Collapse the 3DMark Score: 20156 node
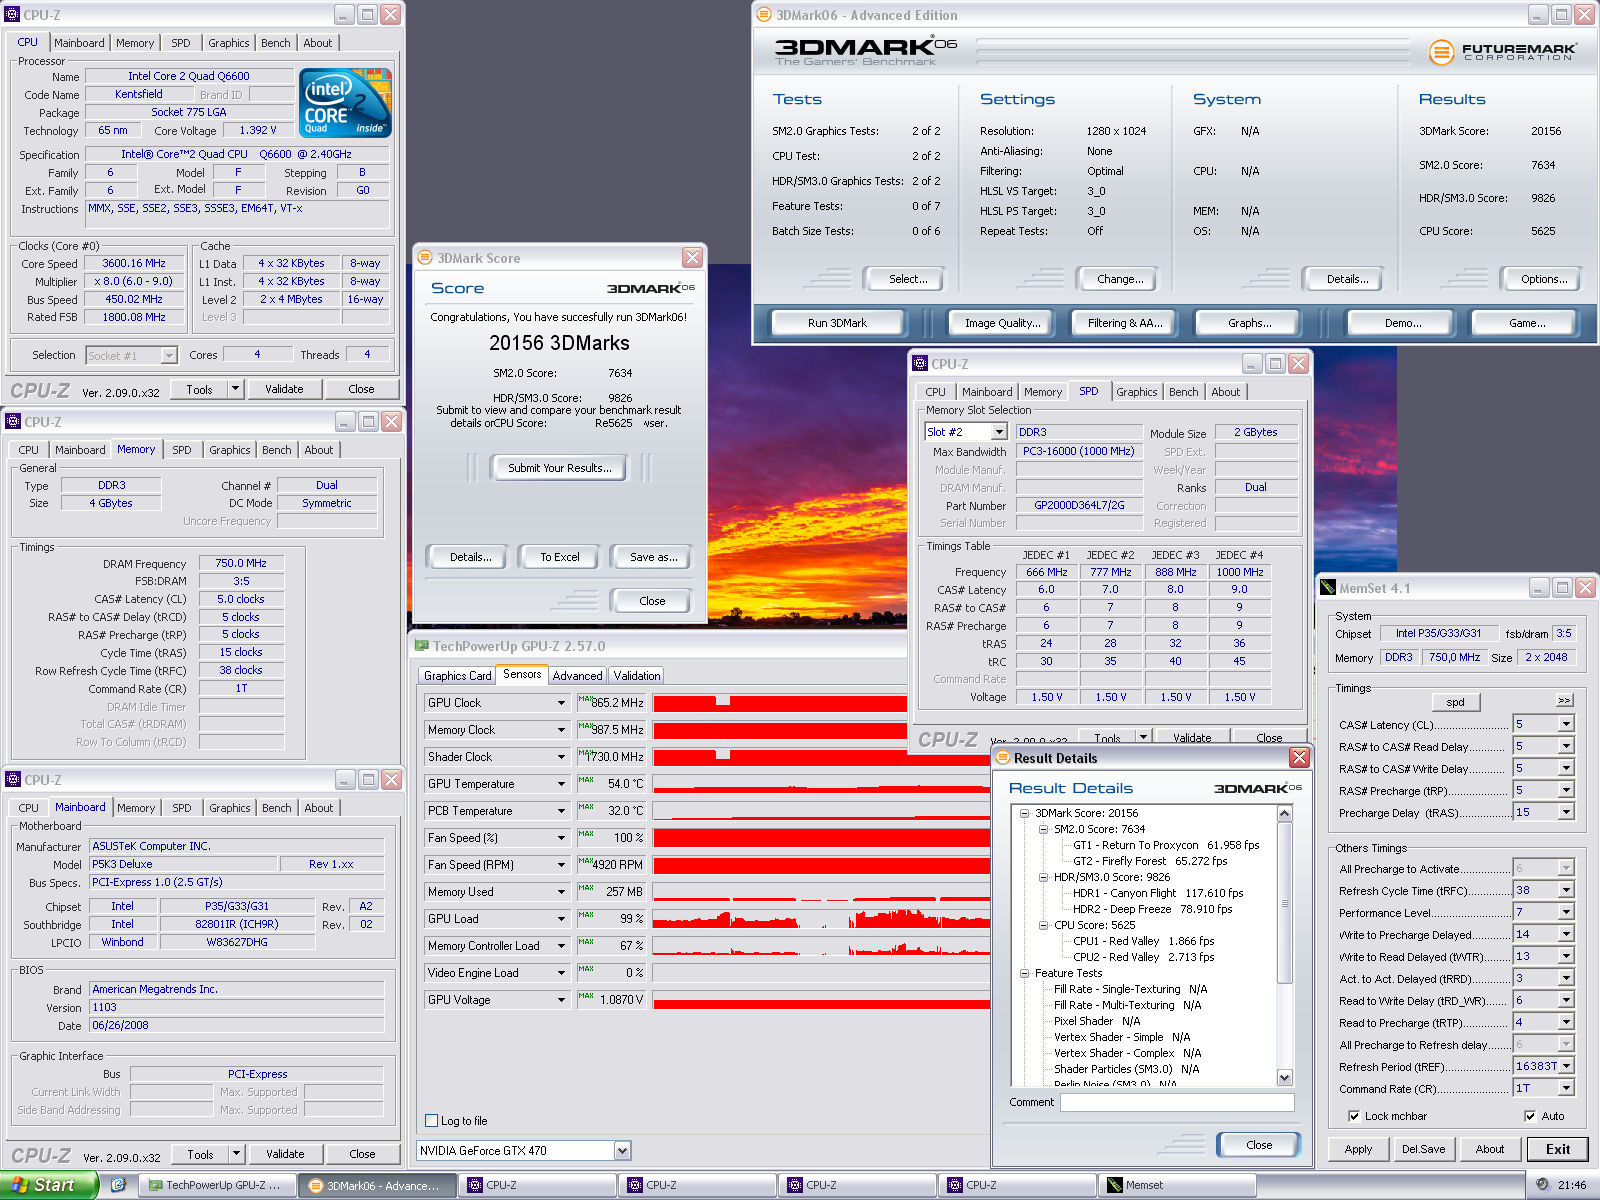1600x1200 pixels. point(1024,813)
